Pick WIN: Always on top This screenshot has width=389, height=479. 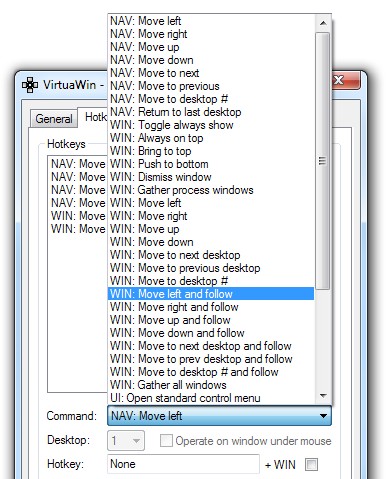[x=211, y=138]
